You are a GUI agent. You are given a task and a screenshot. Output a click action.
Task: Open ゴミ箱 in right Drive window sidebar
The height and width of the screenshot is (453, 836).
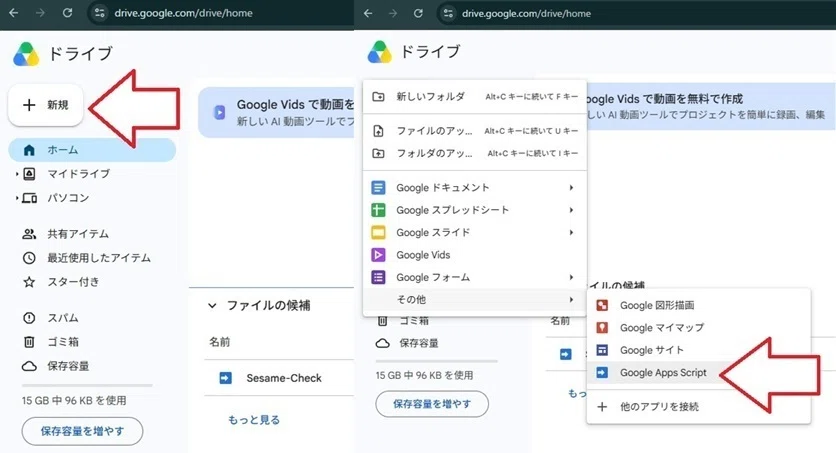(x=414, y=321)
